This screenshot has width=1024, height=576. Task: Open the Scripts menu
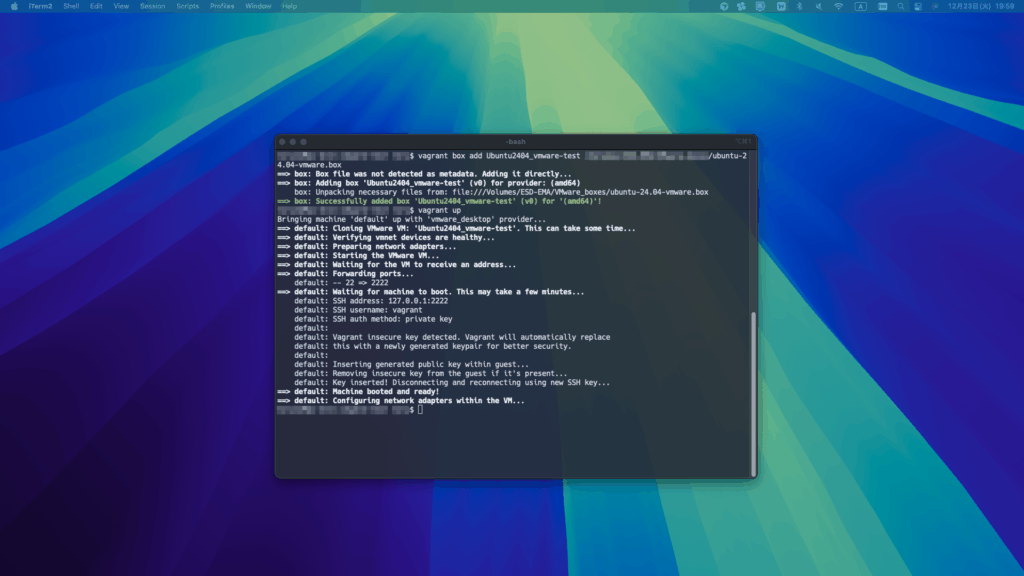(x=187, y=6)
